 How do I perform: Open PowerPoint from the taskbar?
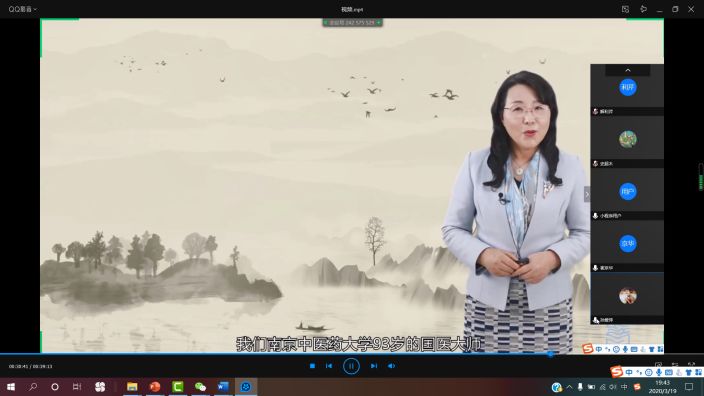155,387
